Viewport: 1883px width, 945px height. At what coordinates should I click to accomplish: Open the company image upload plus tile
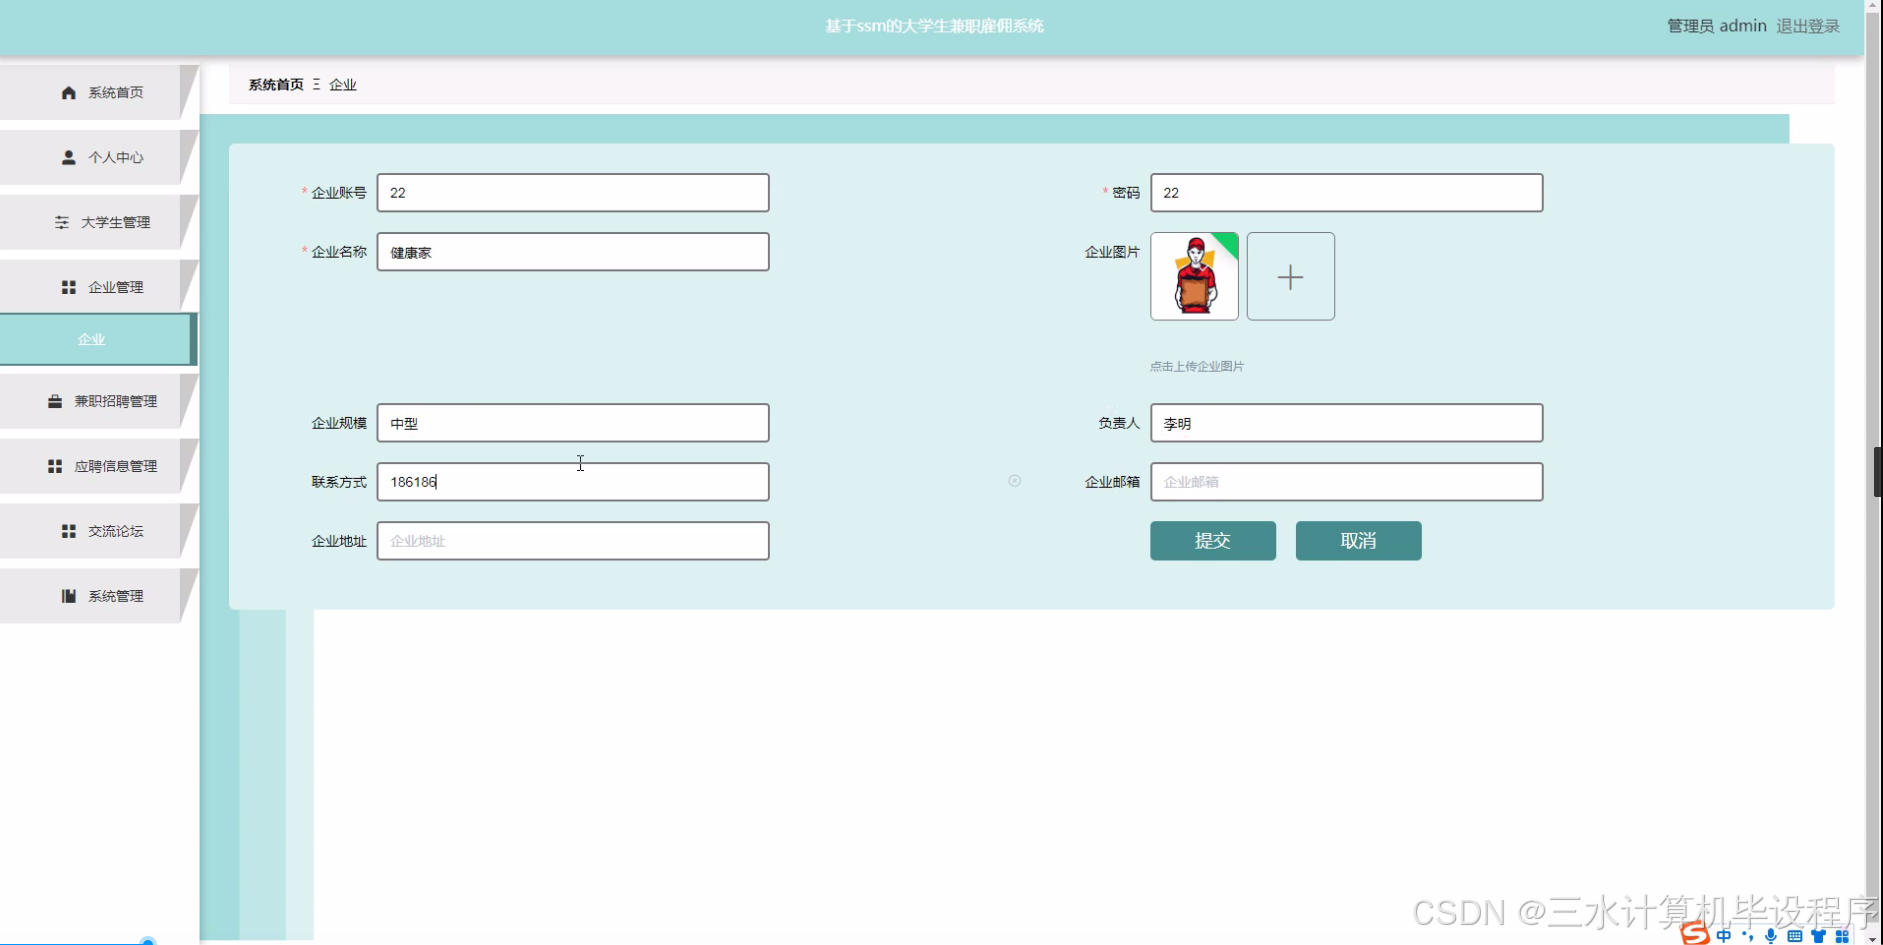1291,276
